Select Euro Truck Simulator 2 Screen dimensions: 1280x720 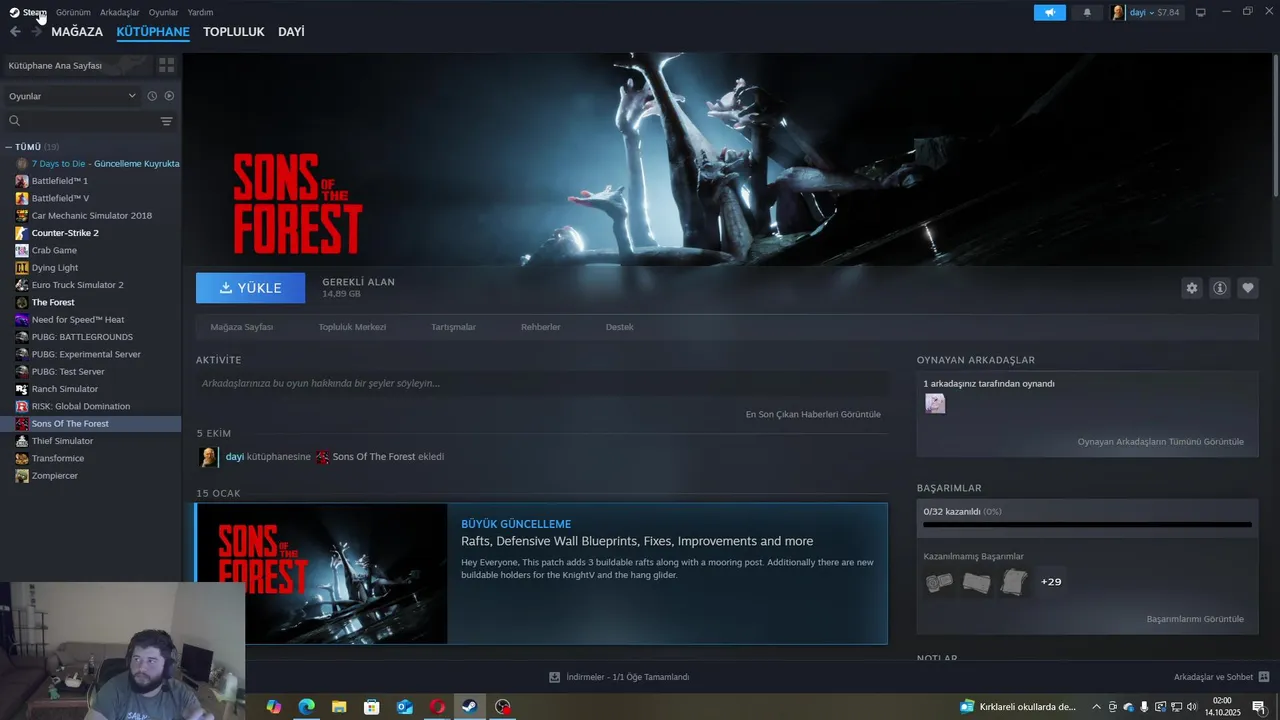point(78,285)
